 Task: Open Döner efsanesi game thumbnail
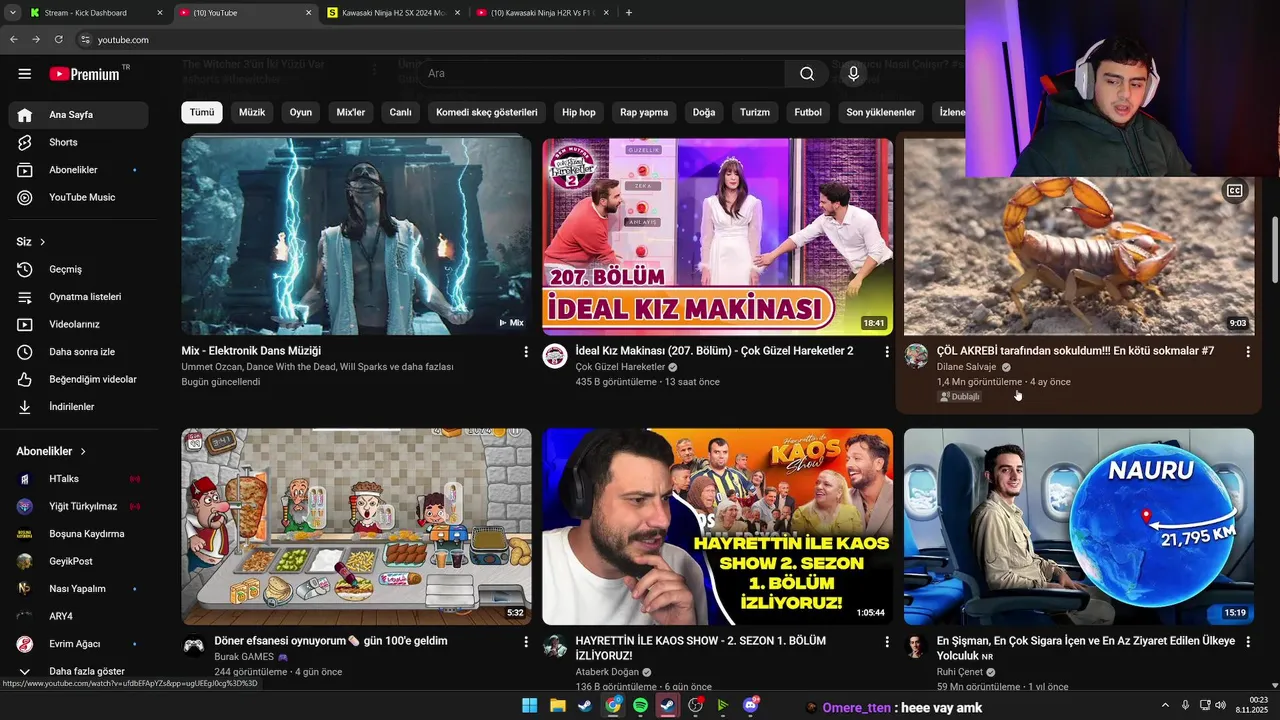(x=356, y=527)
